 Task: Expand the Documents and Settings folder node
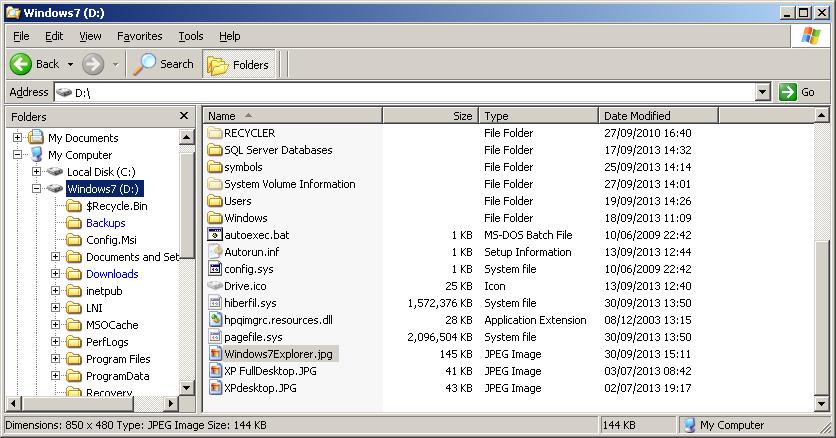click(55, 257)
